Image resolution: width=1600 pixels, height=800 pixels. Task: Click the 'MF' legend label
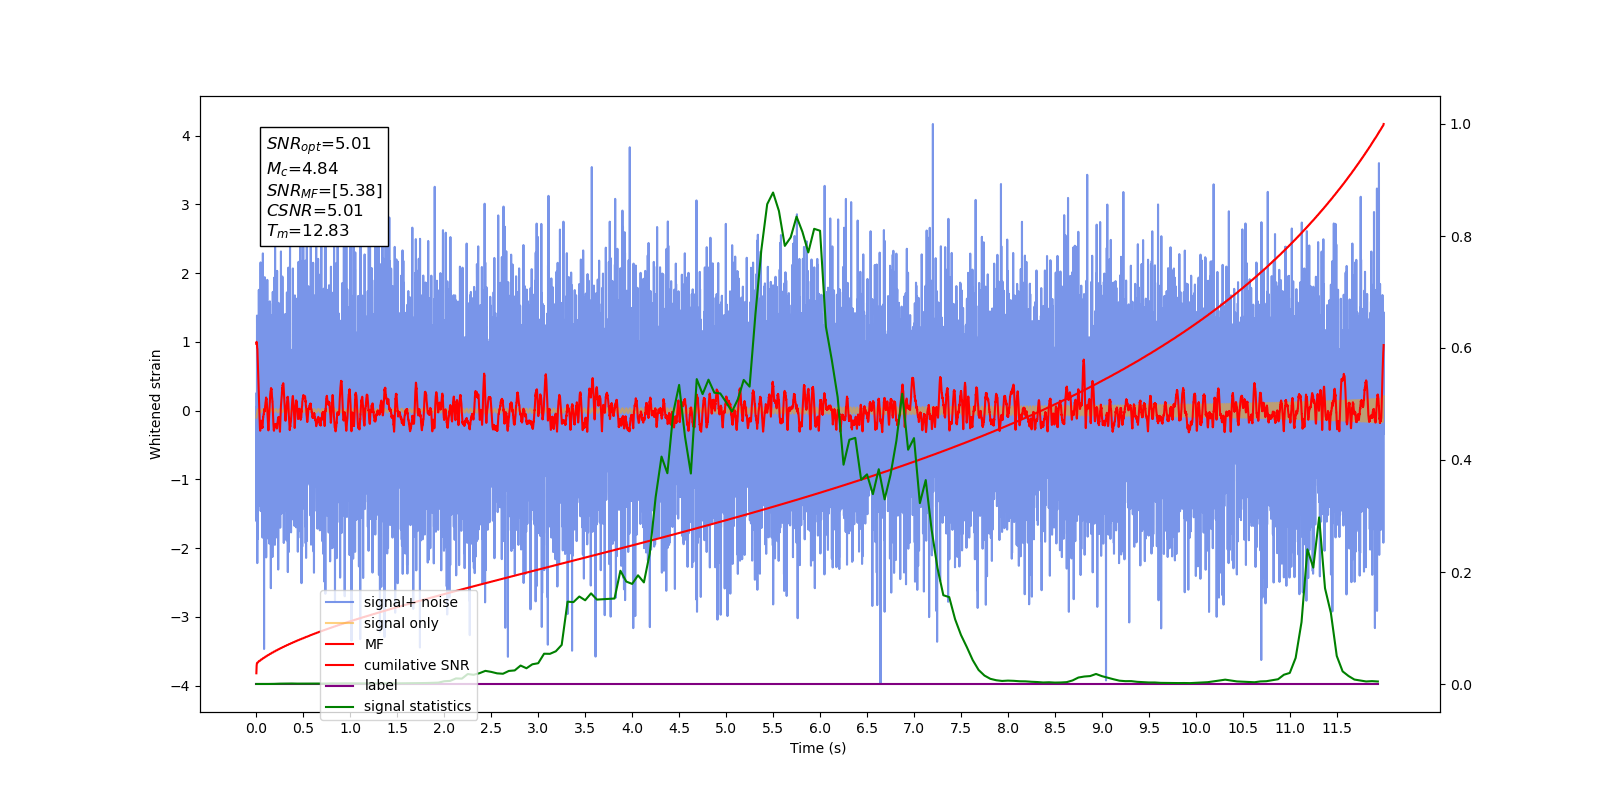click(x=374, y=644)
